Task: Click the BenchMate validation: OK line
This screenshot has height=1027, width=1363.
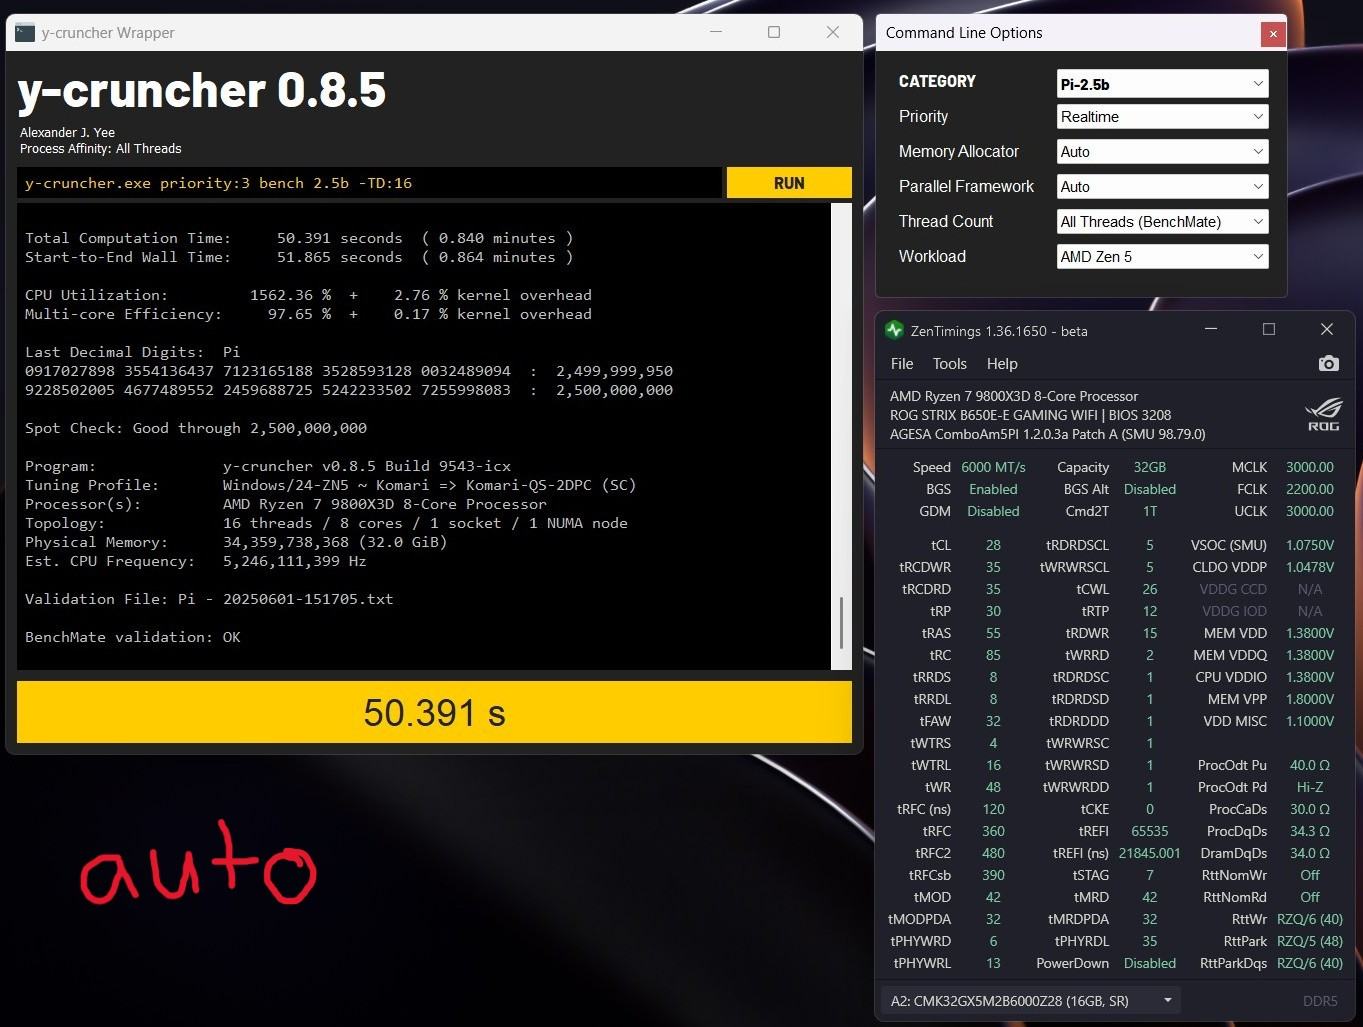Action: [133, 637]
